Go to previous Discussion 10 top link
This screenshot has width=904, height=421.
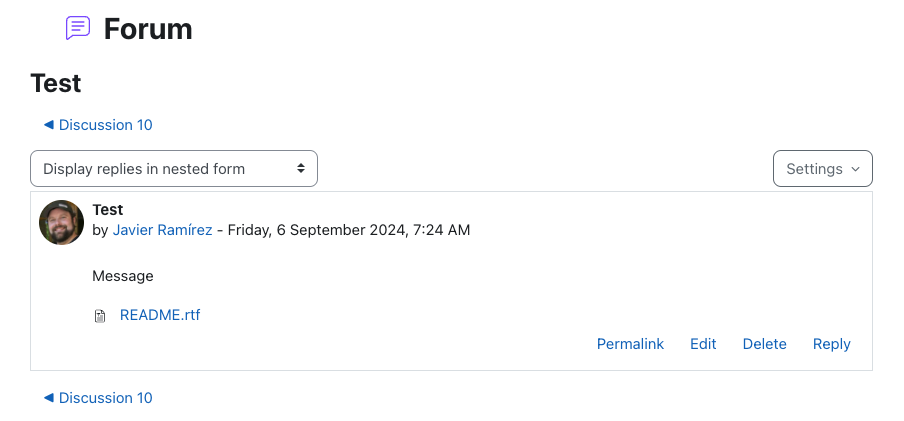click(x=98, y=125)
